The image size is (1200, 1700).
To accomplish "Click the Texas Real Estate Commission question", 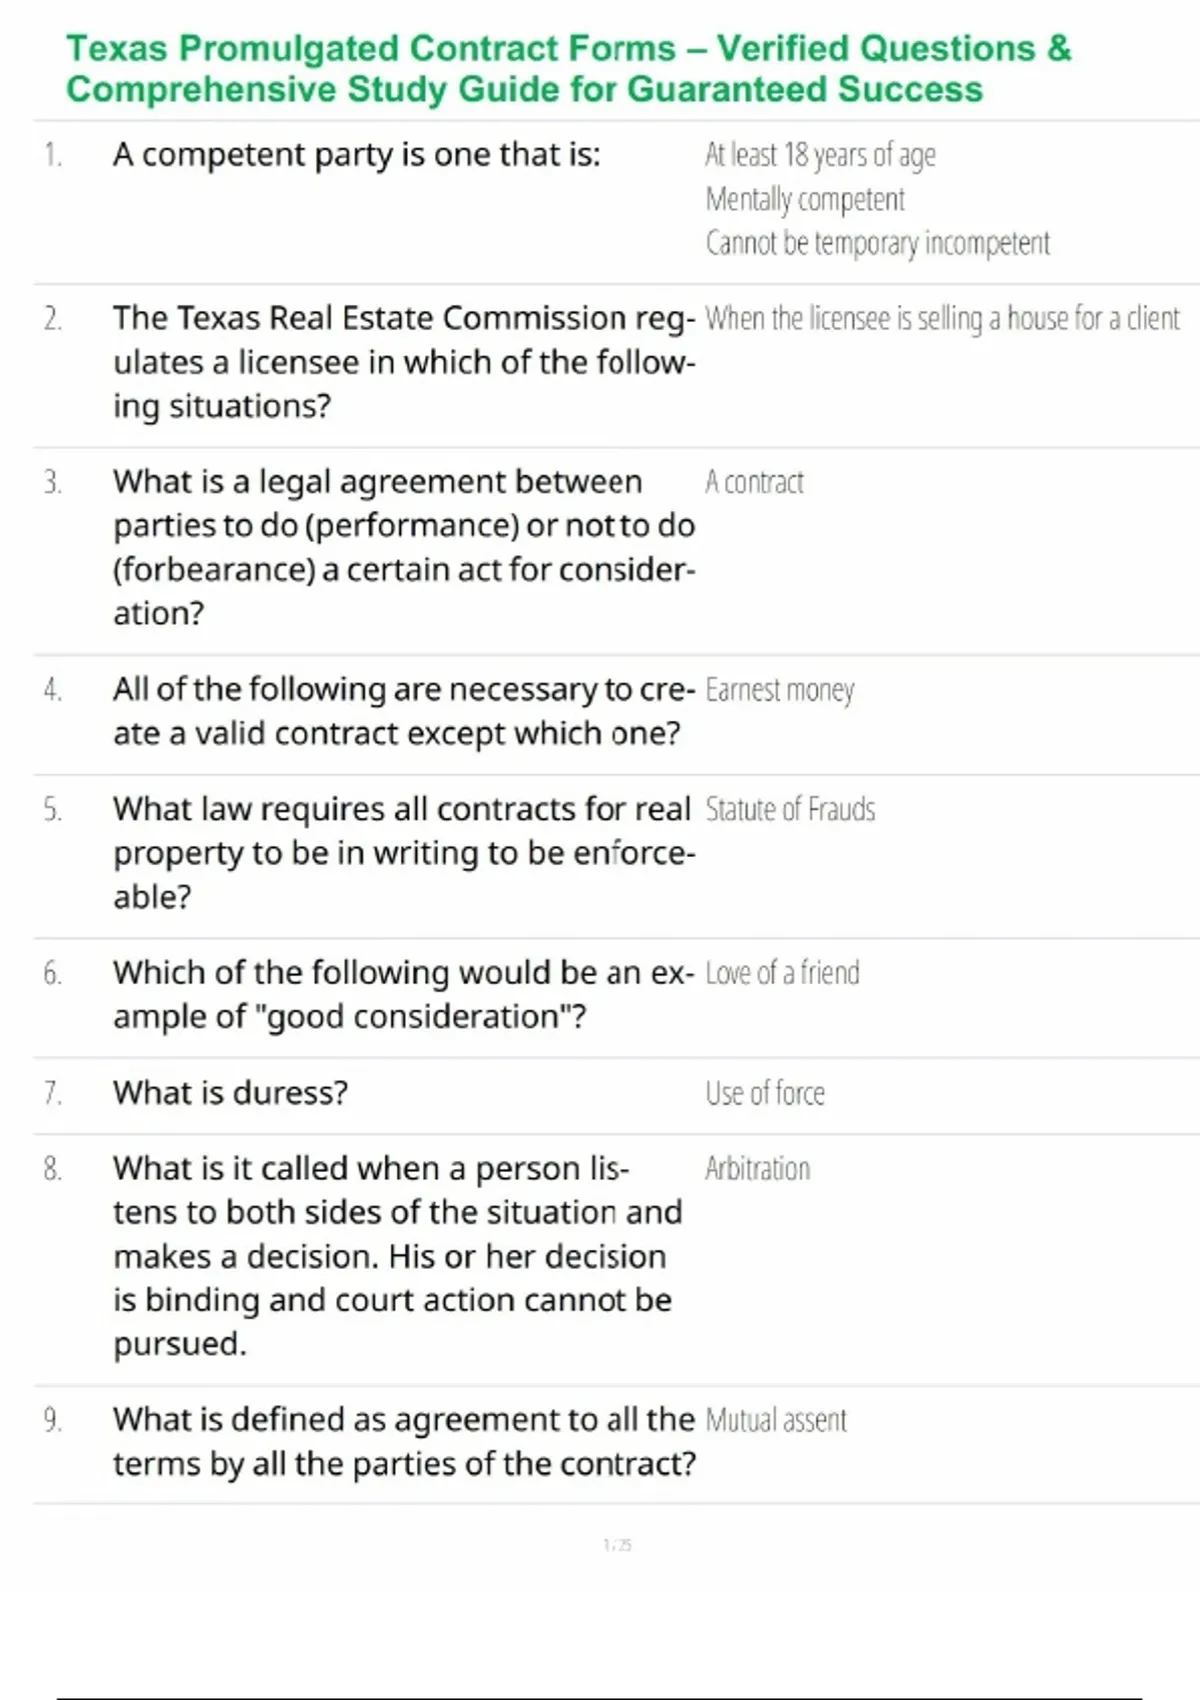I will tap(403, 361).
